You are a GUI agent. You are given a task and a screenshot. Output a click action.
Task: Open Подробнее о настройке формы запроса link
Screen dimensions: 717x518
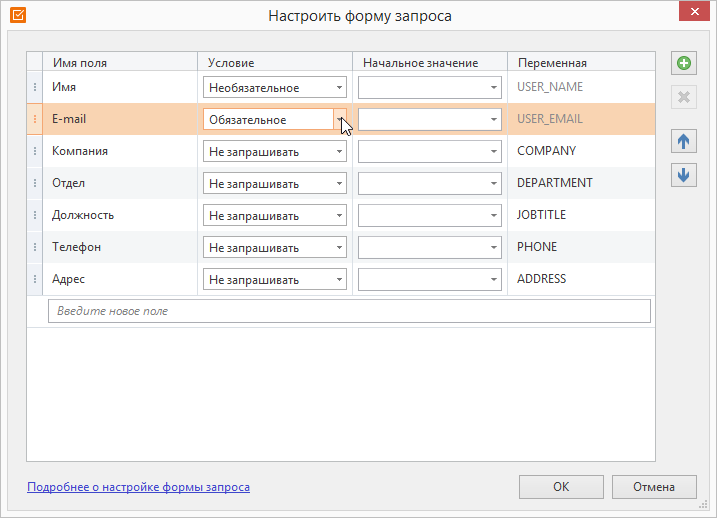(139, 487)
